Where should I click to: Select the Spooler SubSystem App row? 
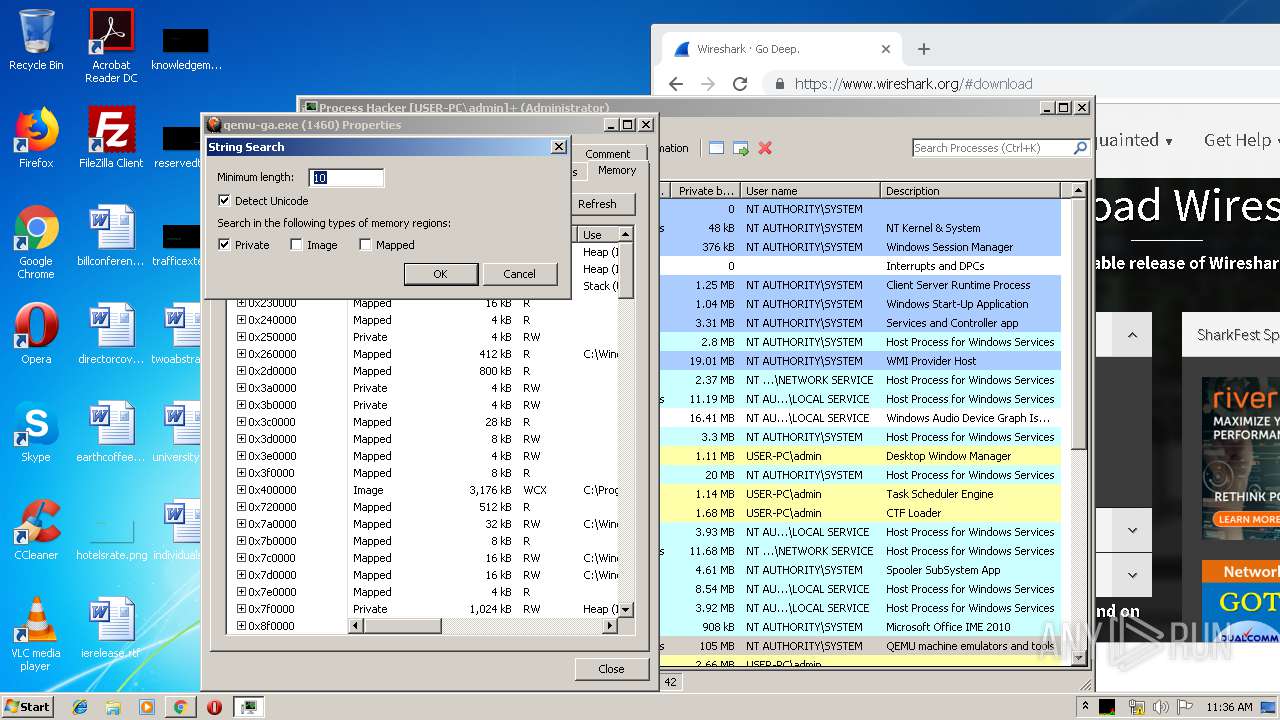click(x=860, y=570)
